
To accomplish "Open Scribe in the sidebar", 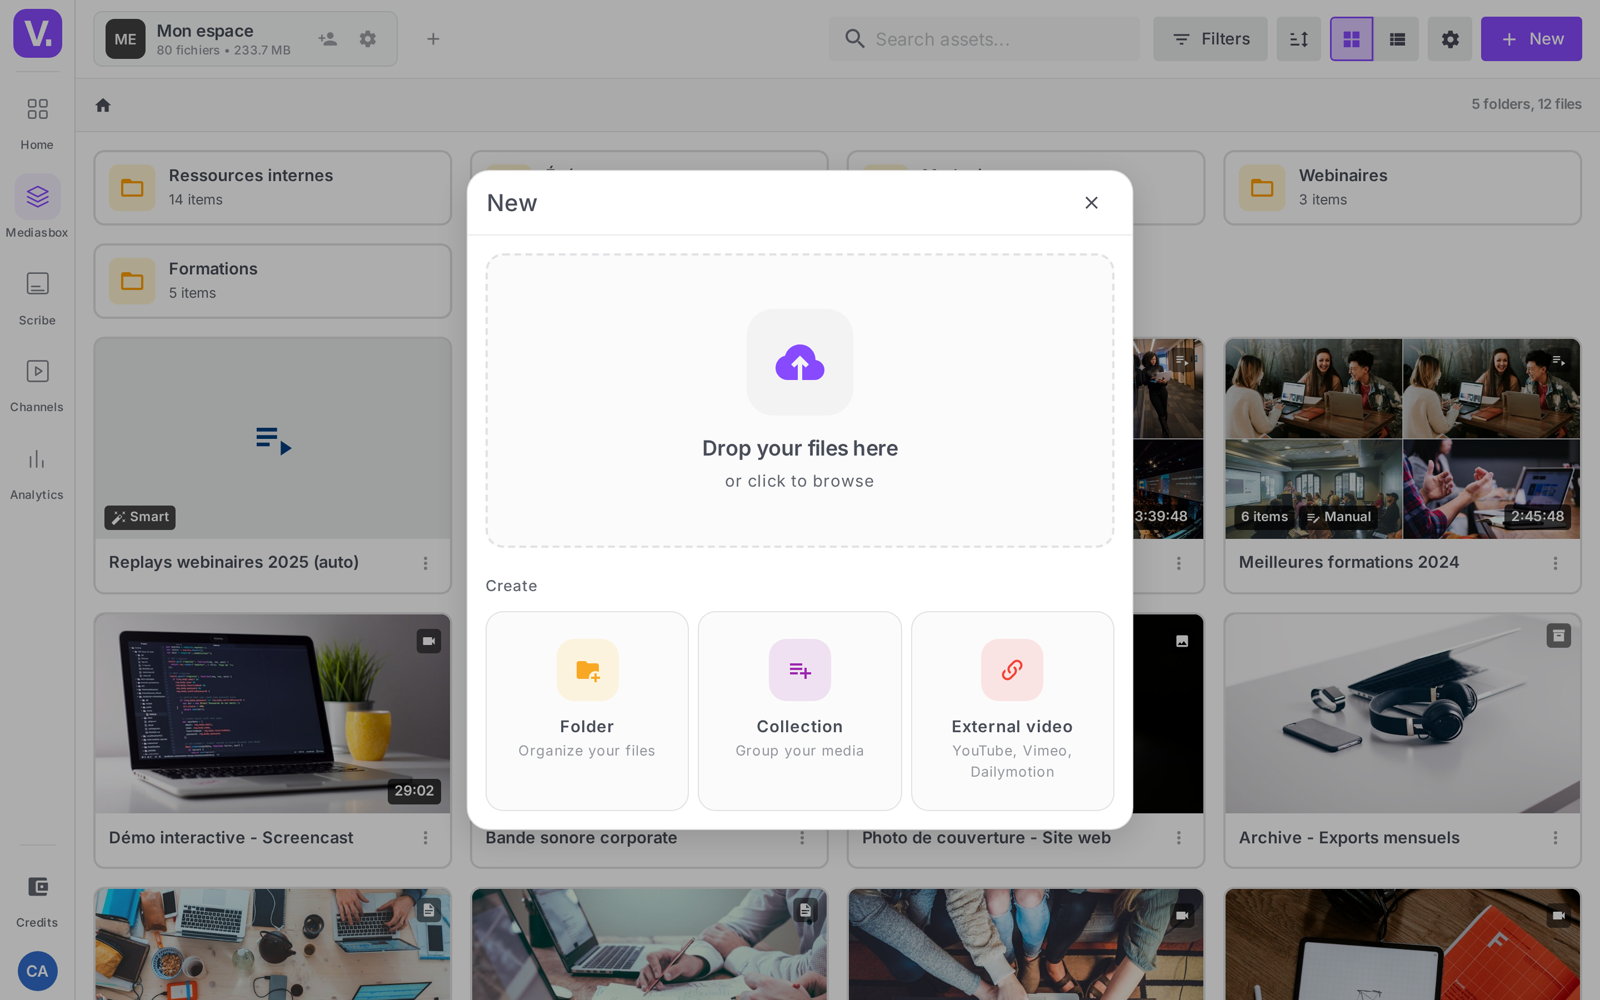I will pos(37,297).
